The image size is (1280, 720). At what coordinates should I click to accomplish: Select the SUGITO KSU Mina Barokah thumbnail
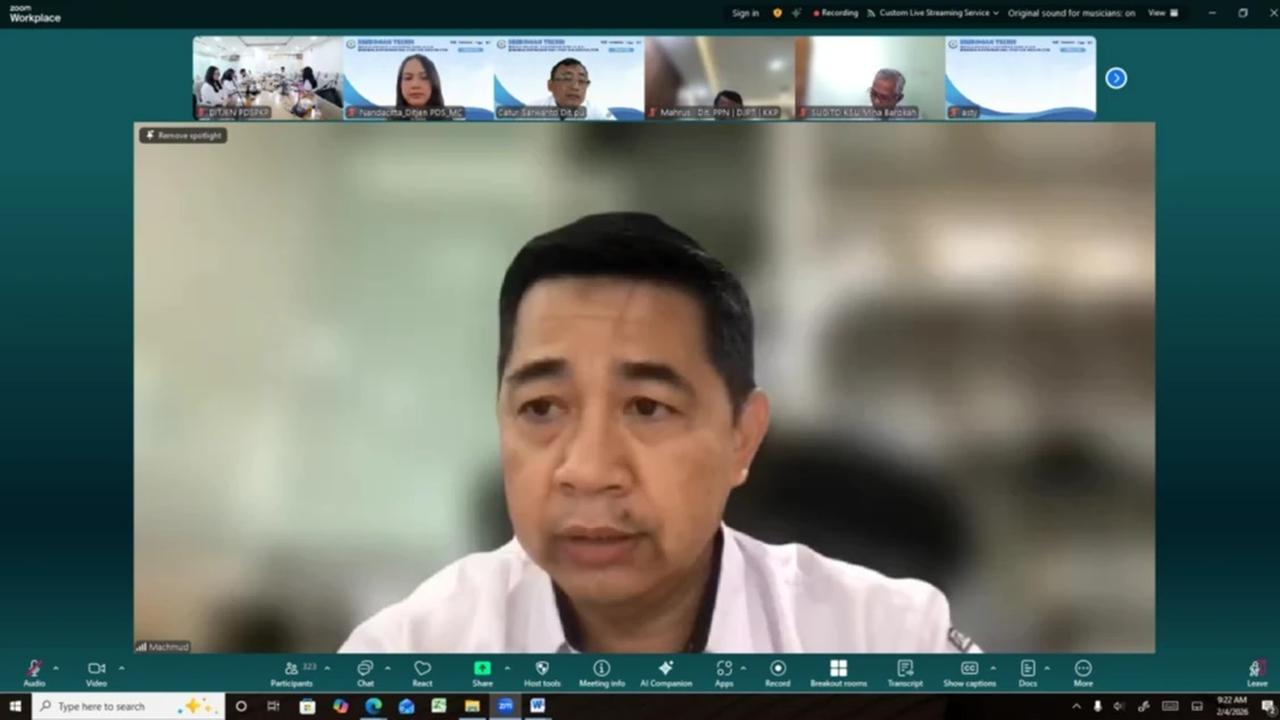(x=870, y=78)
